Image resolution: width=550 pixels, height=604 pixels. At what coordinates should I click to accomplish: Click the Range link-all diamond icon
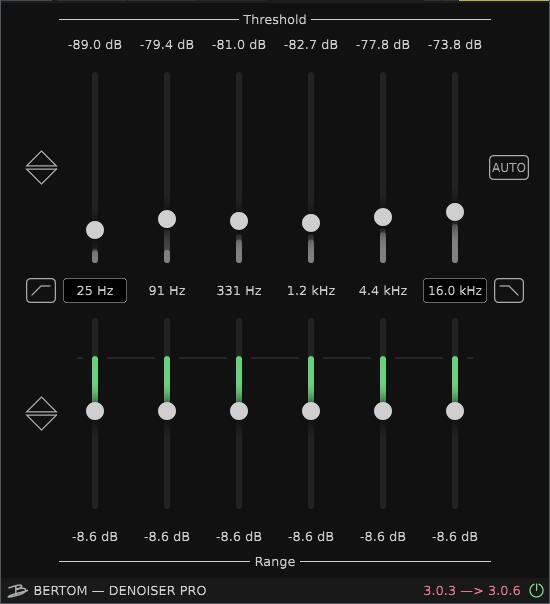click(x=41, y=413)
